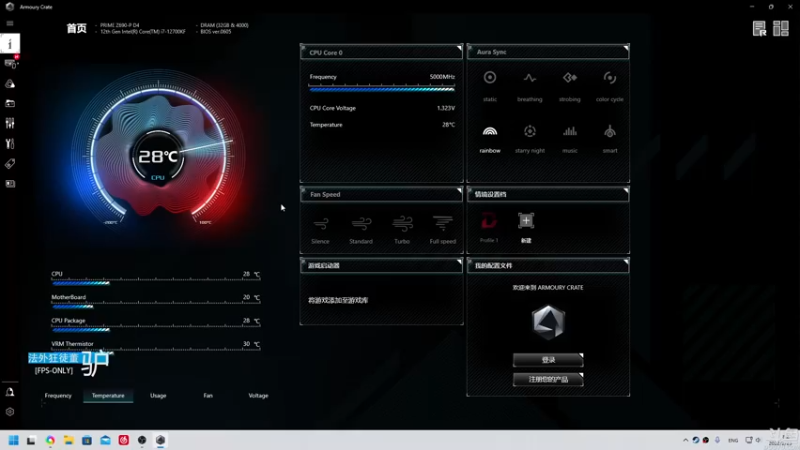This screenshot has height=450, width=800.
Task: Select the smart Aura lighting effect
Action: click(x=610, y=138)
